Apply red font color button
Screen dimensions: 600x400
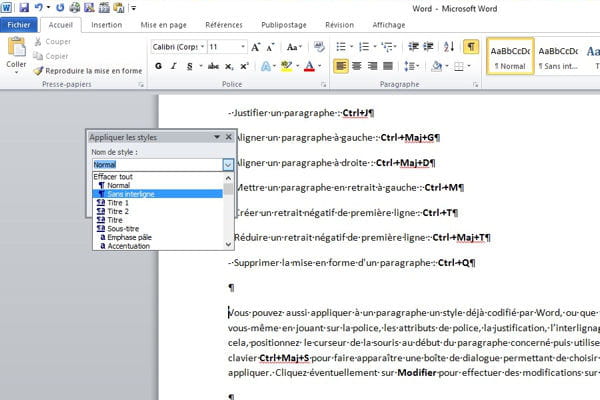[309, 66]
